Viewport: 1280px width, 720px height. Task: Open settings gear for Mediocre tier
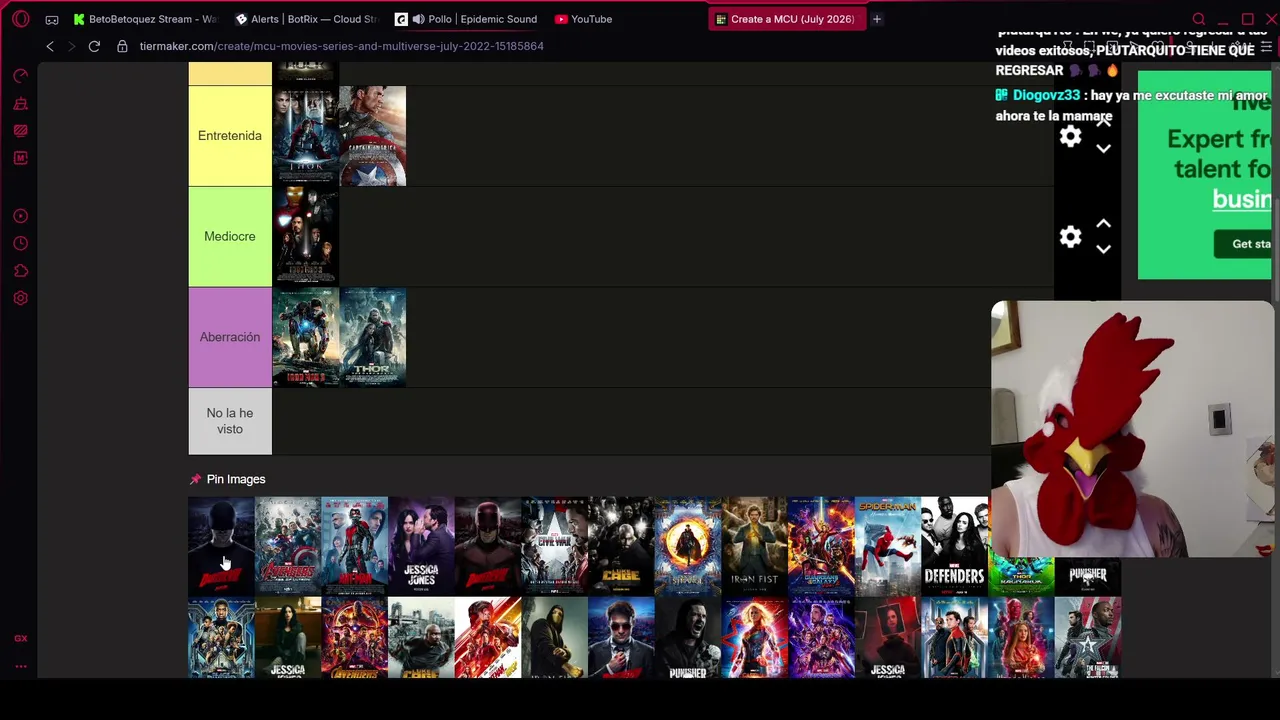1070,237
